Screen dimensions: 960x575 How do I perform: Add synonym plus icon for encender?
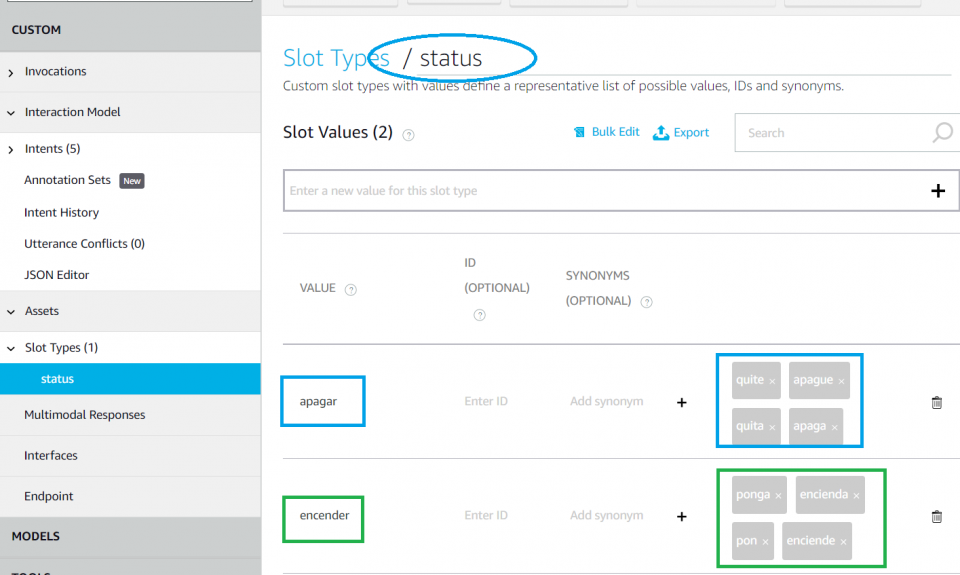(x=682, y=517)
